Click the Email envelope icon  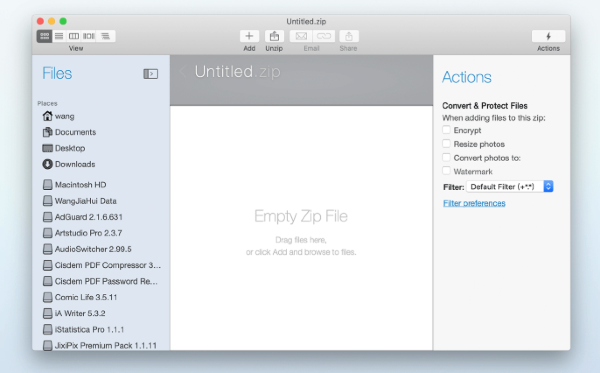(x=301, y=36)
